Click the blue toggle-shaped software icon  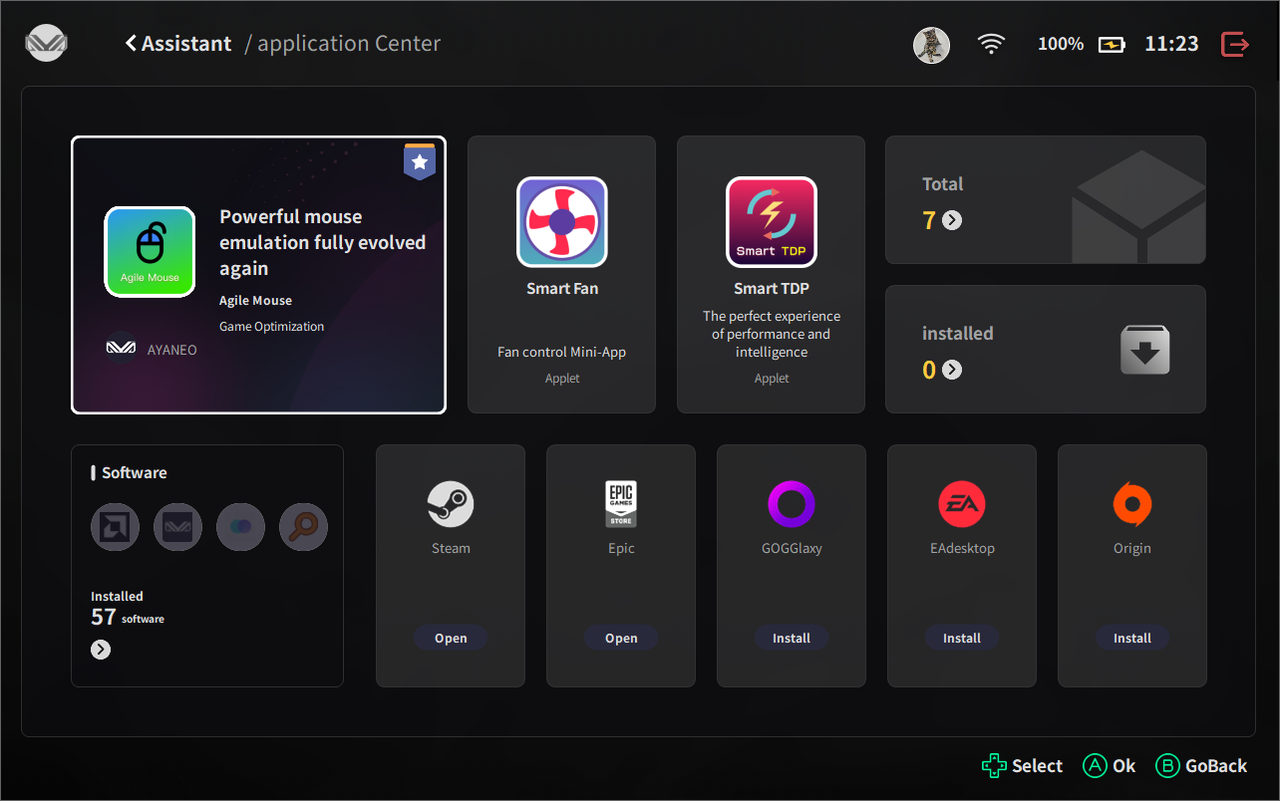pos(241,527)
